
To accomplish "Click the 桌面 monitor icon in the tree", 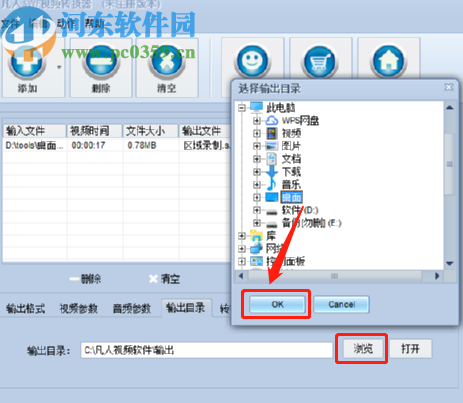I will tap(272, 197).
